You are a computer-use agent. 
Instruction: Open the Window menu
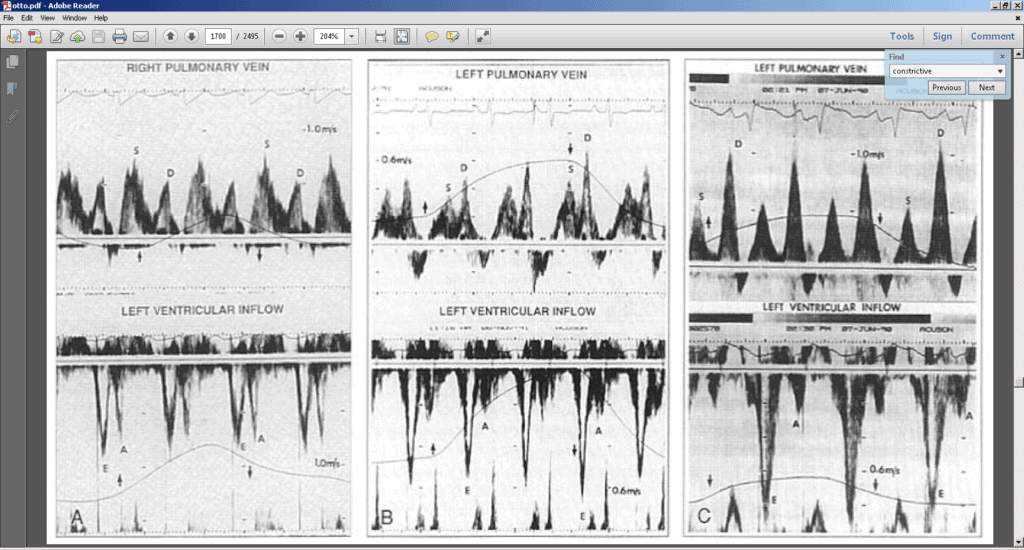[x=74, y=18]
